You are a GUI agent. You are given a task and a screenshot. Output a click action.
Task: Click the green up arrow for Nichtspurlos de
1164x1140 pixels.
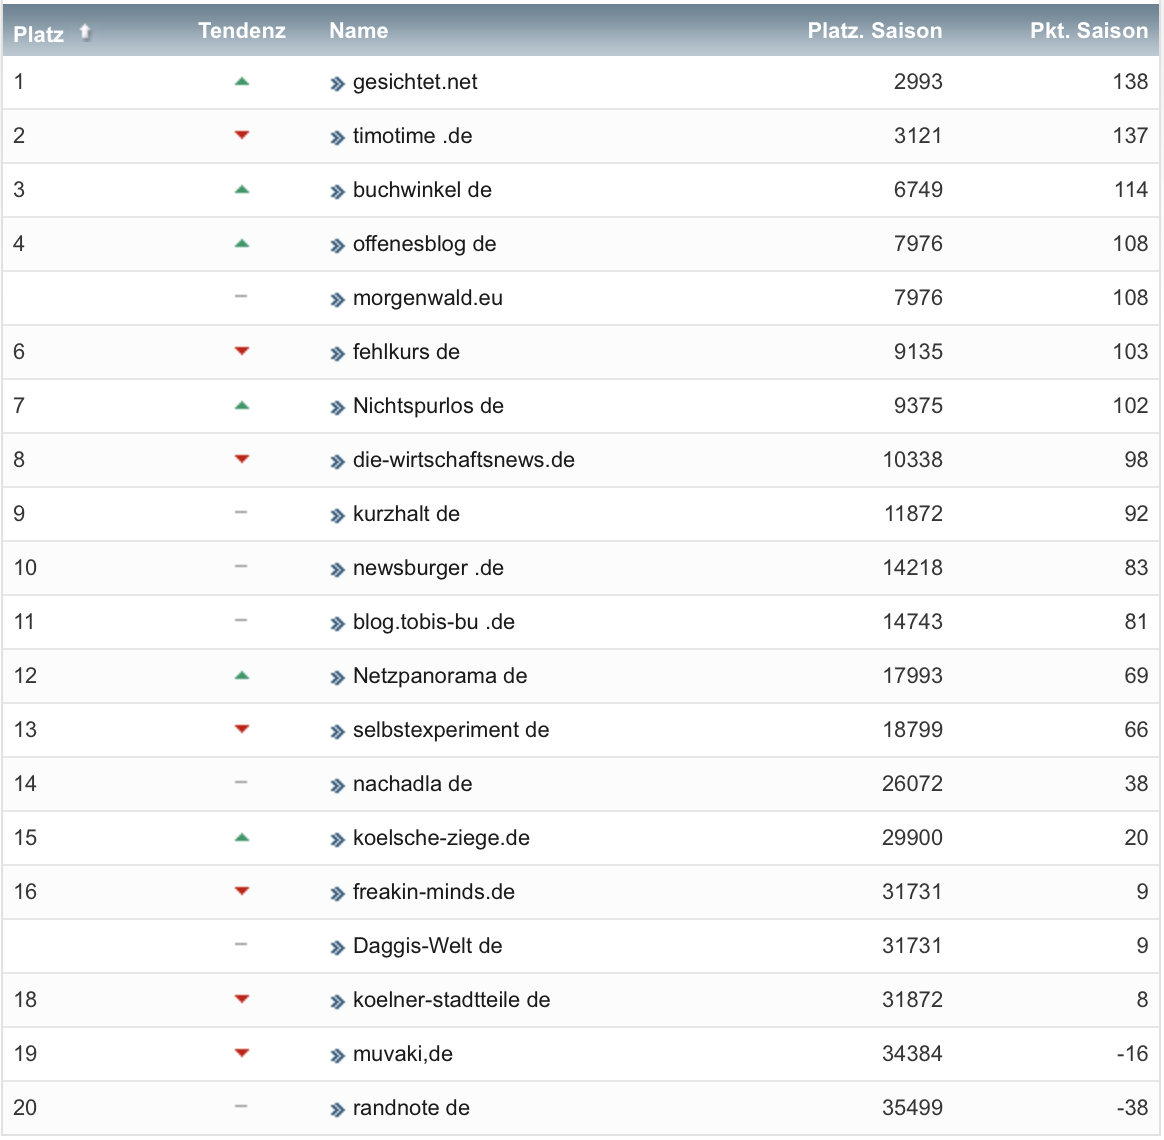click(x=241, y=405)
